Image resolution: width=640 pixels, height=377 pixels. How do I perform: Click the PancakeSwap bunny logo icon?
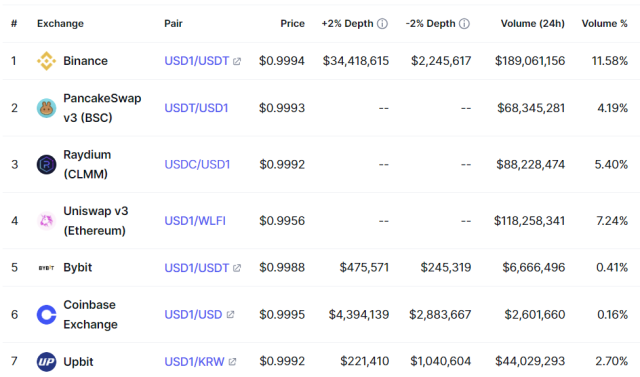click(47, 108)
